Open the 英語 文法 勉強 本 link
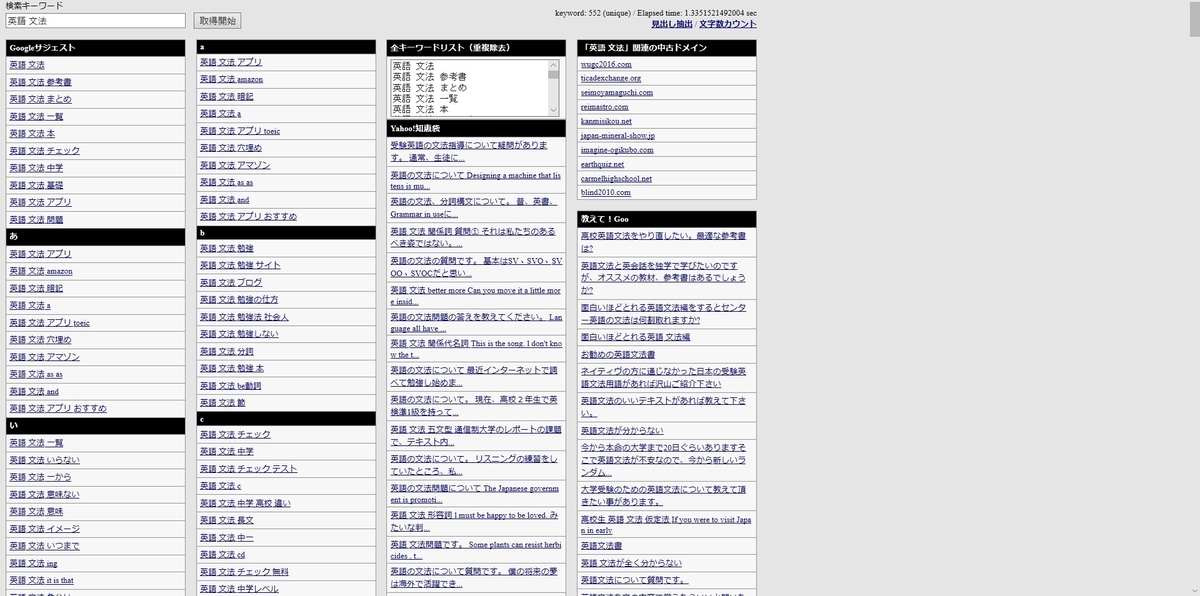Image resolution: width=1200 pixels, height=596 pixels. click(x=232, y=369)
